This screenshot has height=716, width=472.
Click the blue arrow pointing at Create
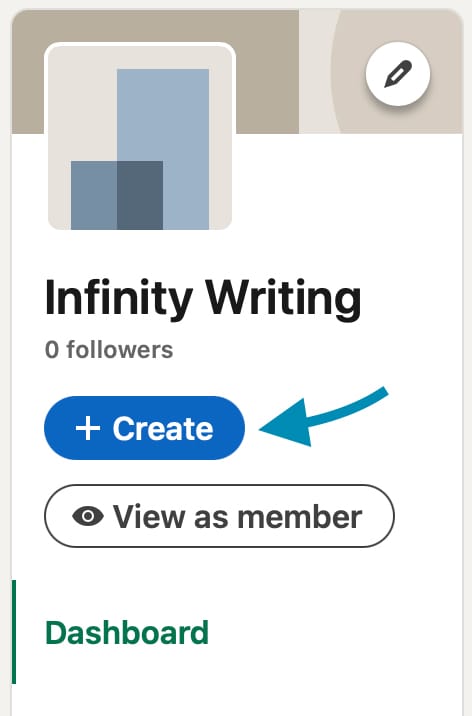[323, 417]
